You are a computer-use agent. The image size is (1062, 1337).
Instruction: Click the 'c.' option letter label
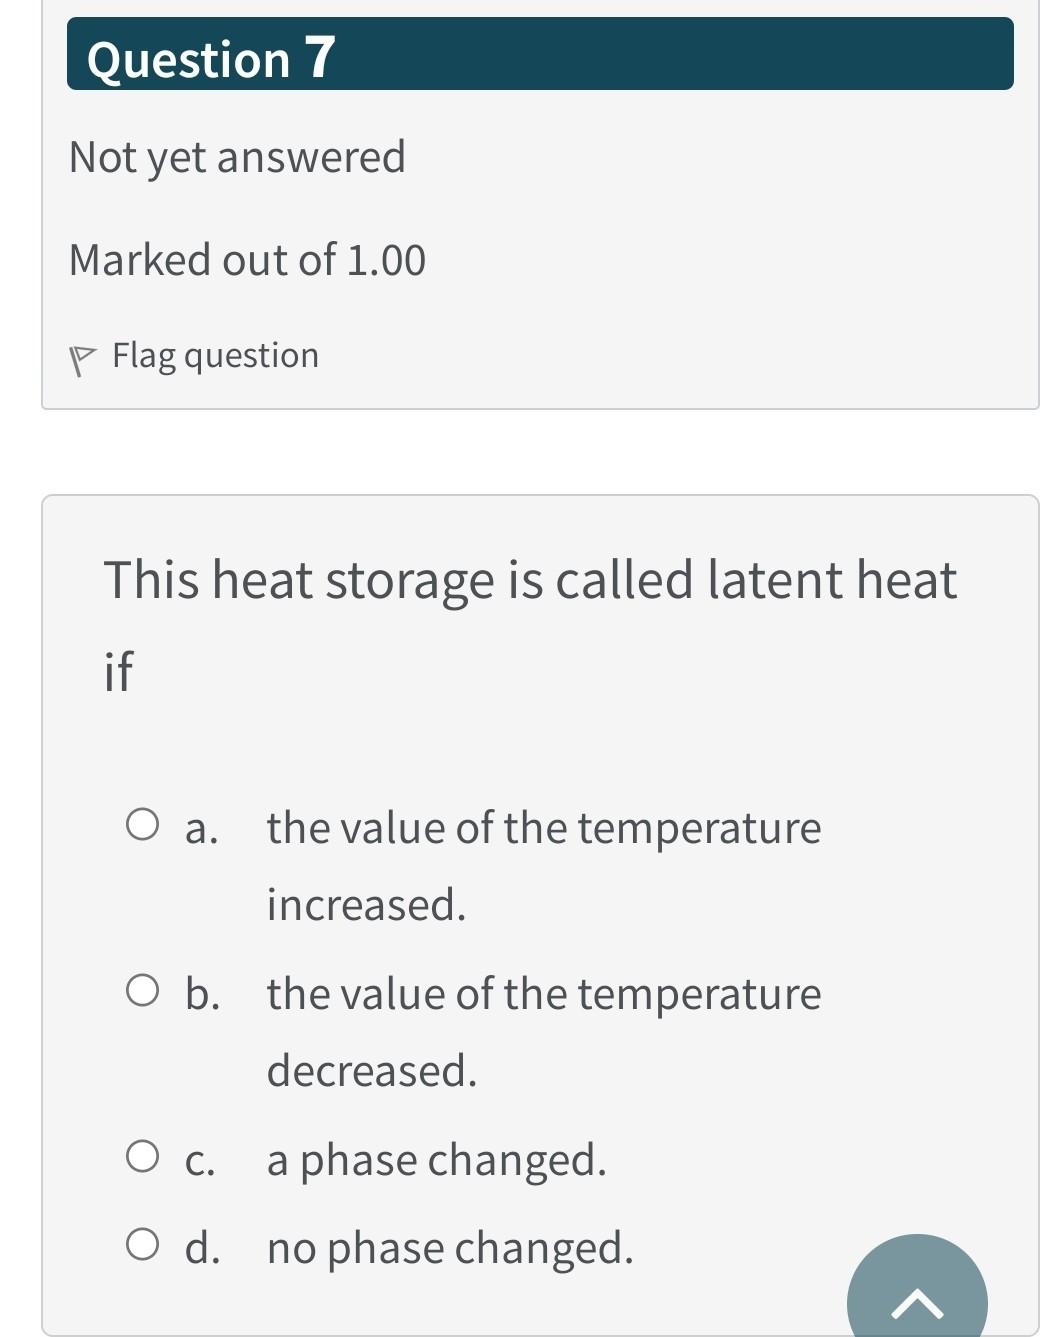pos(201,1161)
